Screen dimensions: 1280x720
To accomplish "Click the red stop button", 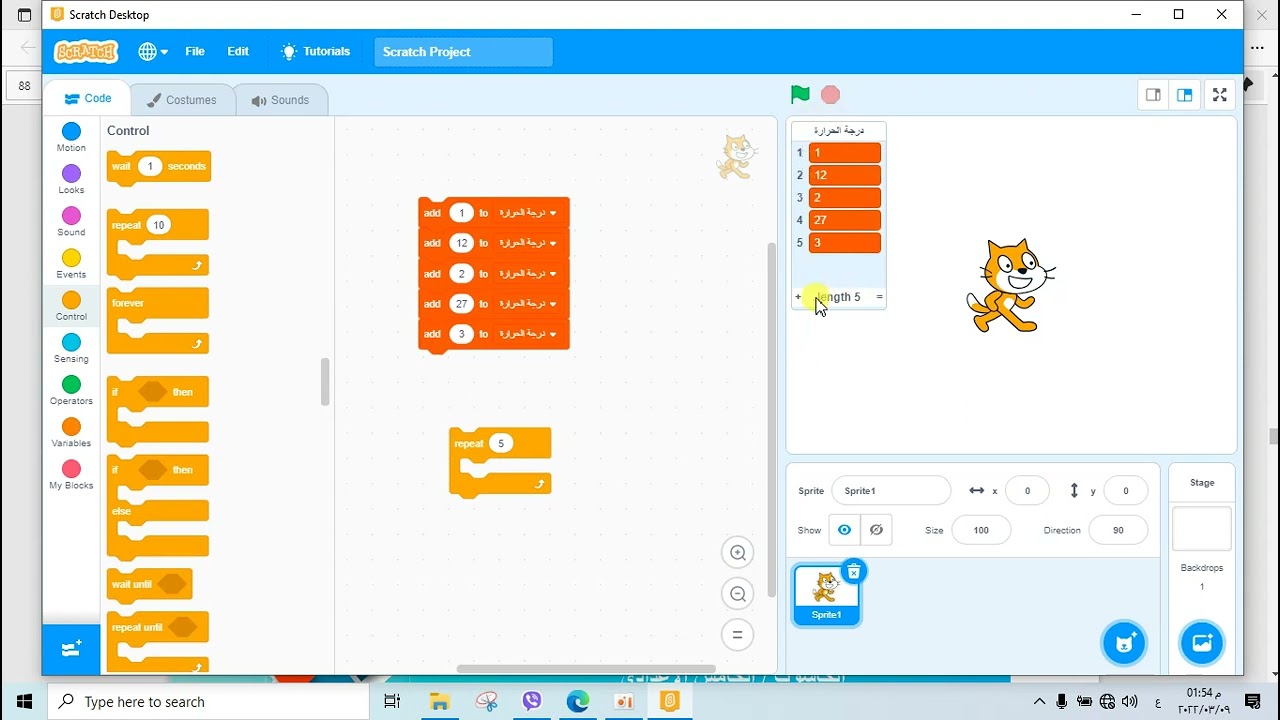I will coord(830,95).
